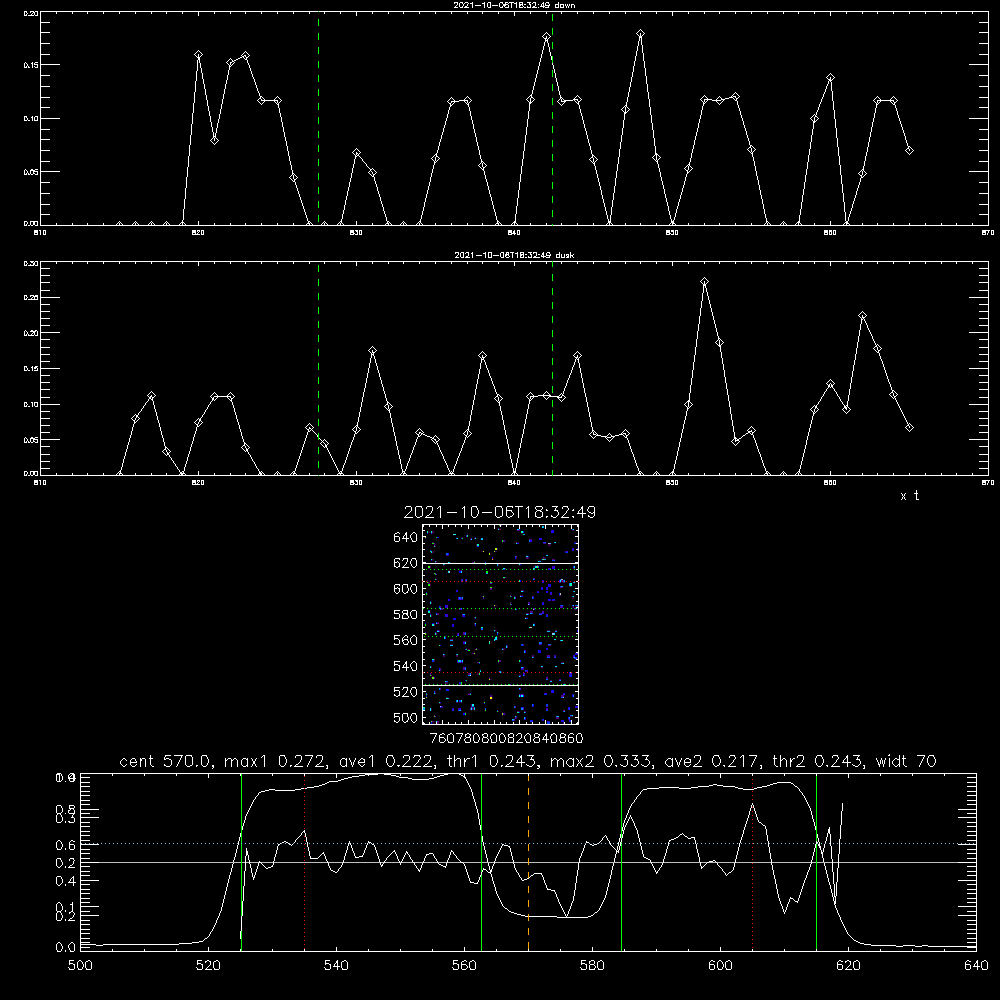Click the green vertical line near 585 in the bottom plot
Image resolution: width=1000 pixels, height=1000 pixels.
[621, 862]
